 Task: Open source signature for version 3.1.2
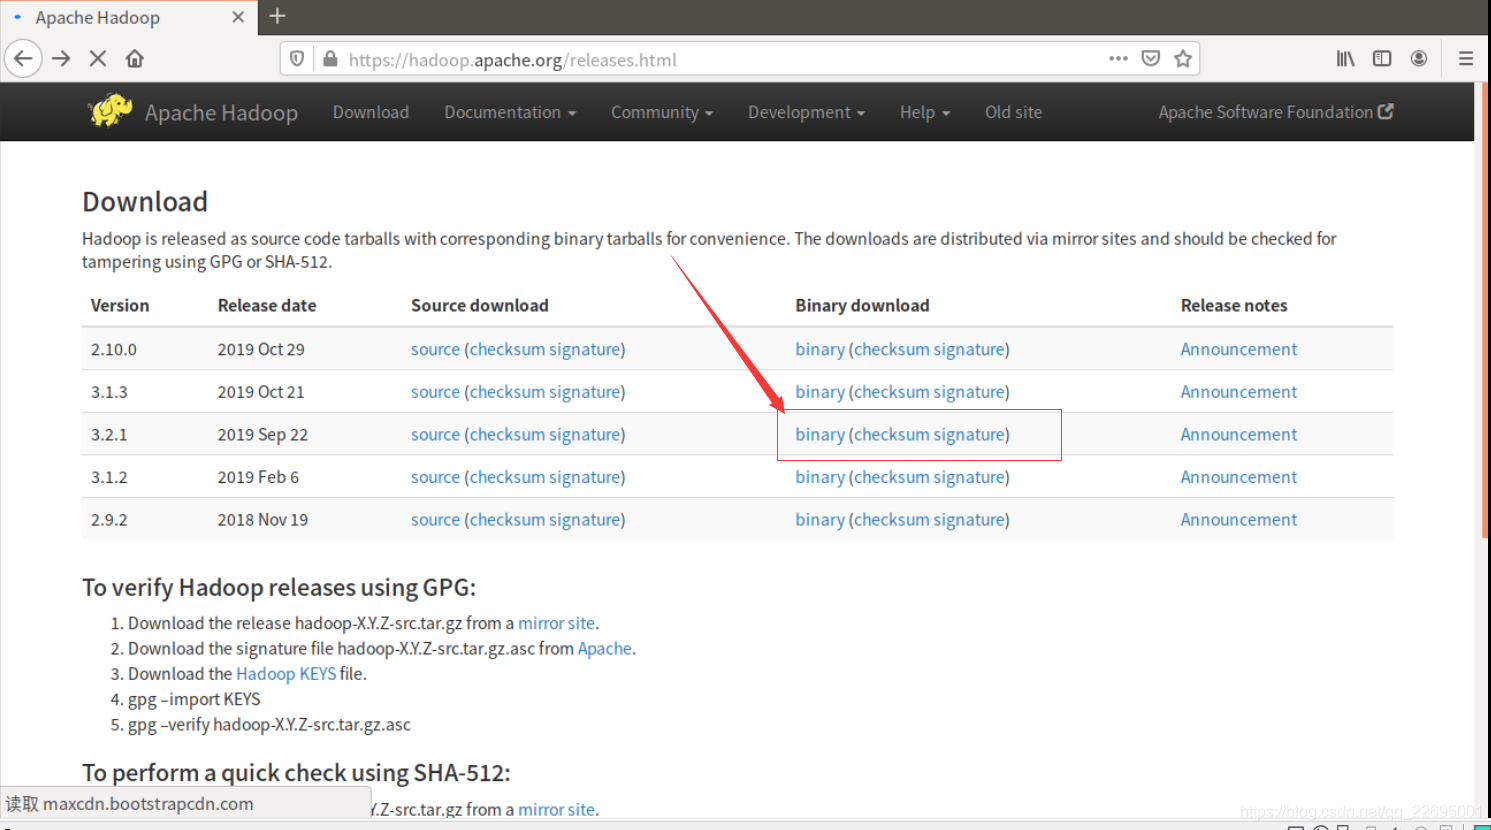[584, 477]
